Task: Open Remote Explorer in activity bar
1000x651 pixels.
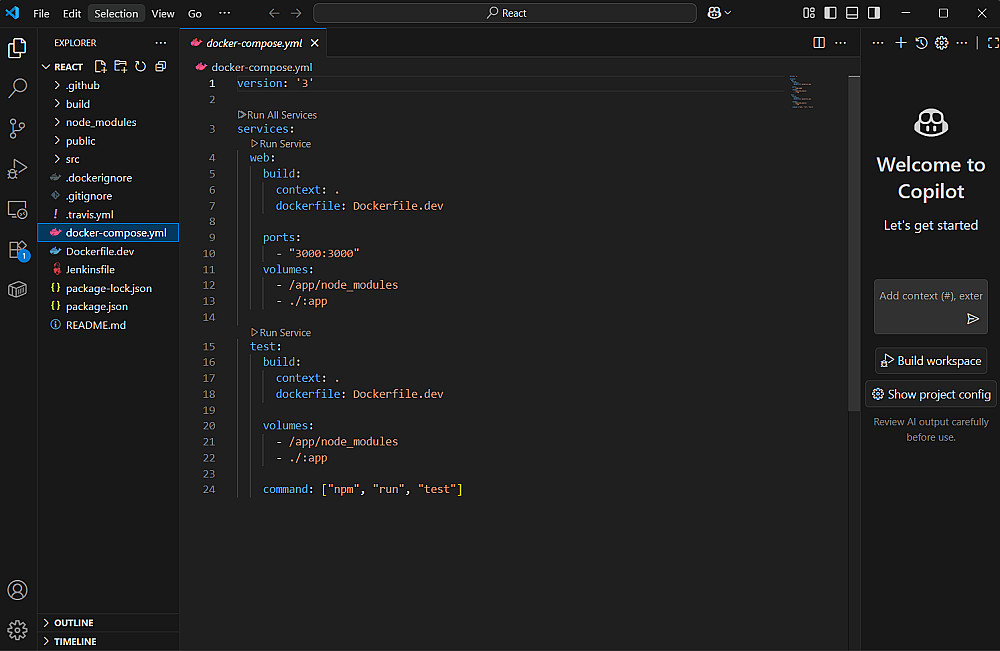Action: click(x=17, y=209)
